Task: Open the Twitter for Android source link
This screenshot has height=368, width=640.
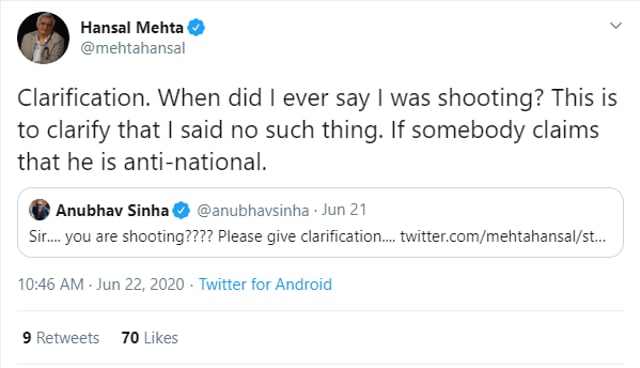Action: (265, 284)
